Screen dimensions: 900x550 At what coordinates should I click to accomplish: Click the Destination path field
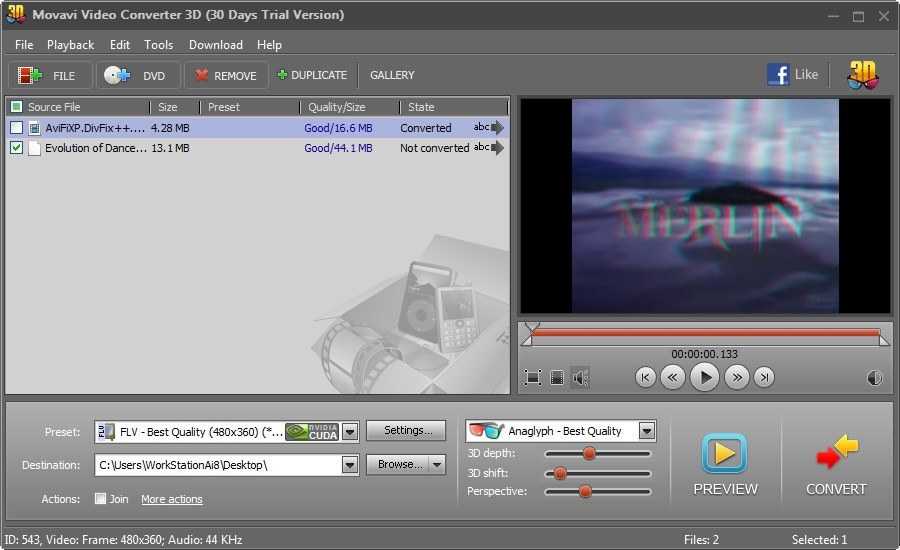(x=219, y=465)
